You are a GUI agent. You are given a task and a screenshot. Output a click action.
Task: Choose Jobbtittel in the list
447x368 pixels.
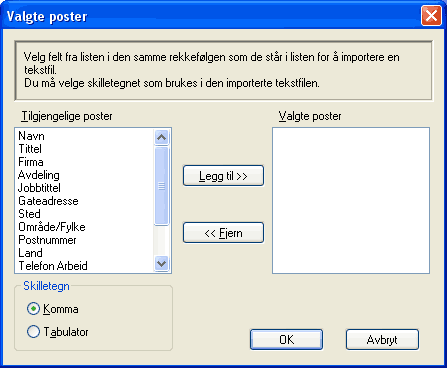tap(39, 188)
